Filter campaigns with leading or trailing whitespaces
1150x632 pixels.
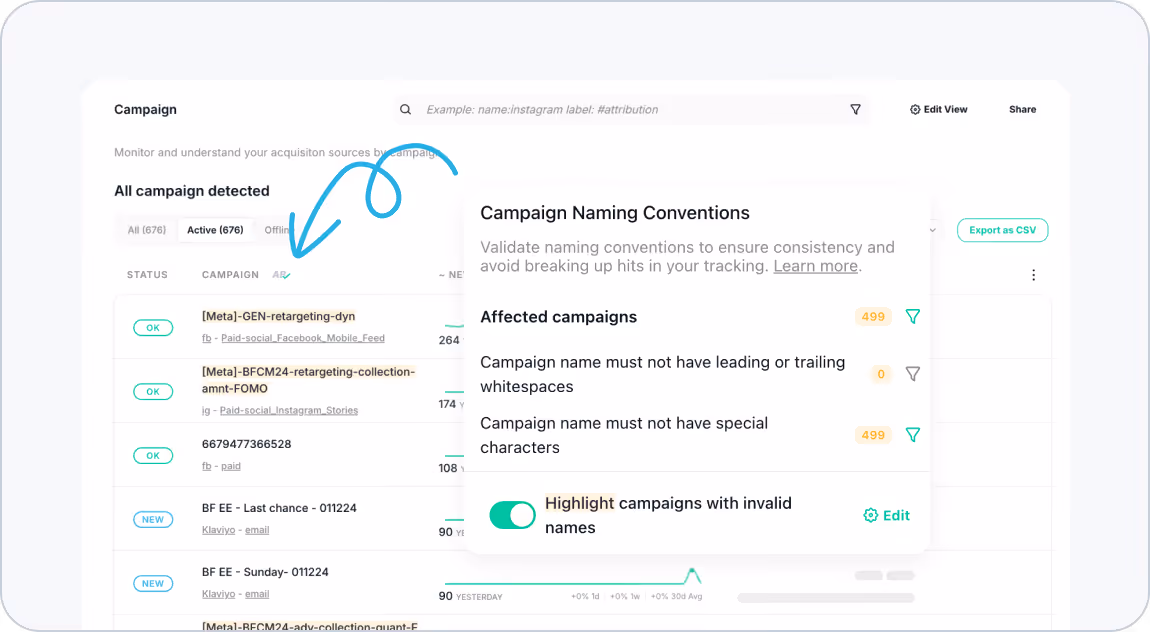(912, 374)
